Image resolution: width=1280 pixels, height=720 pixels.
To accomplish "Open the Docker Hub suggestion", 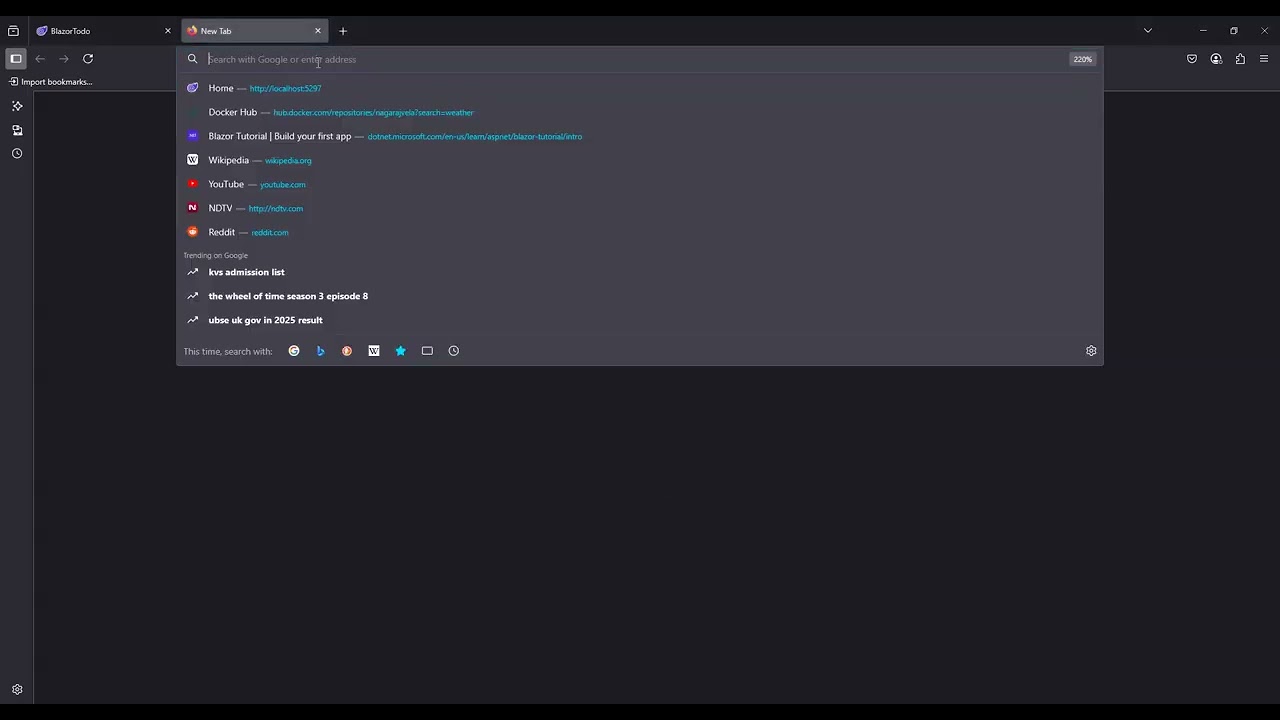I will click(x=640, y=112).
